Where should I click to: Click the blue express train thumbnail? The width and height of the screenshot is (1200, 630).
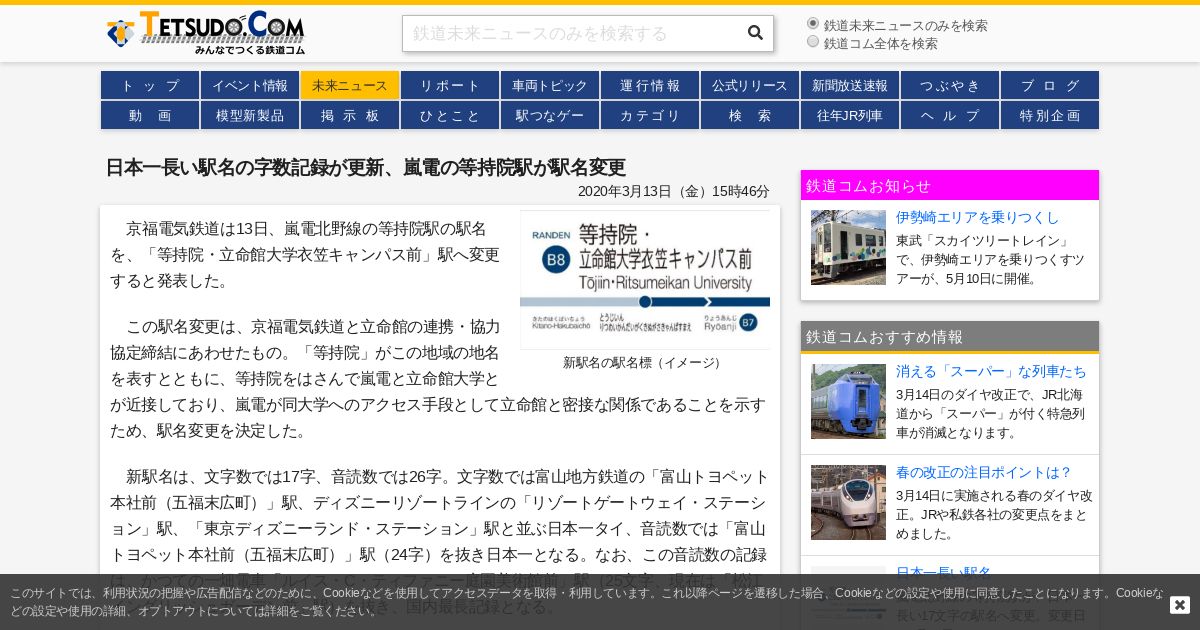point(848,401)
